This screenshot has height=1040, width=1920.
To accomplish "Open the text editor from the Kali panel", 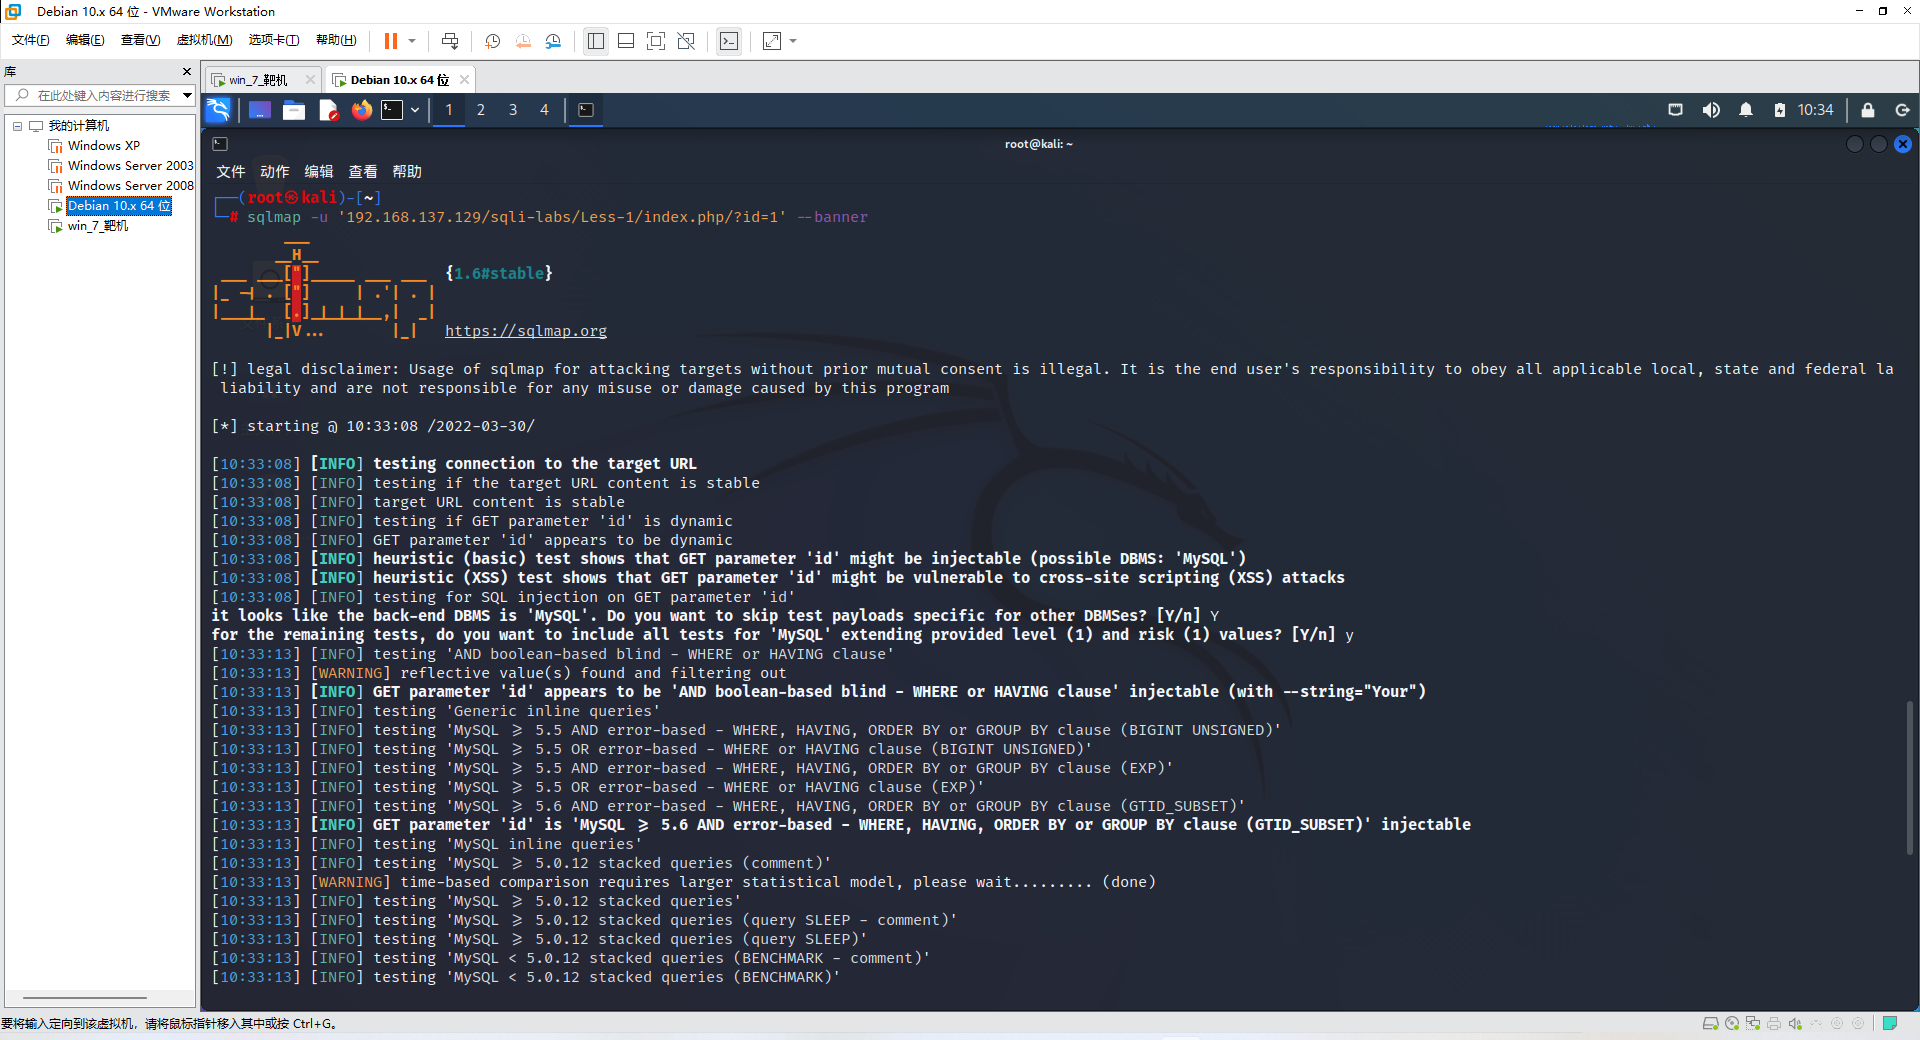I will [327, 110].
